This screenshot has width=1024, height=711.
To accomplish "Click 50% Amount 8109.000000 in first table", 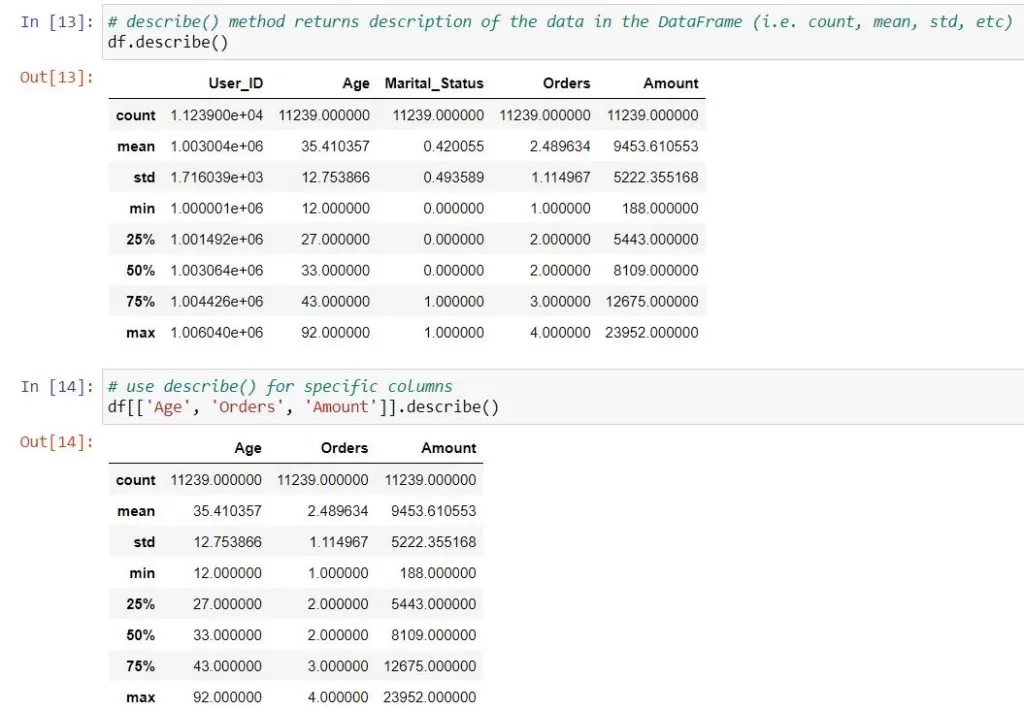I will pos(656,271).
